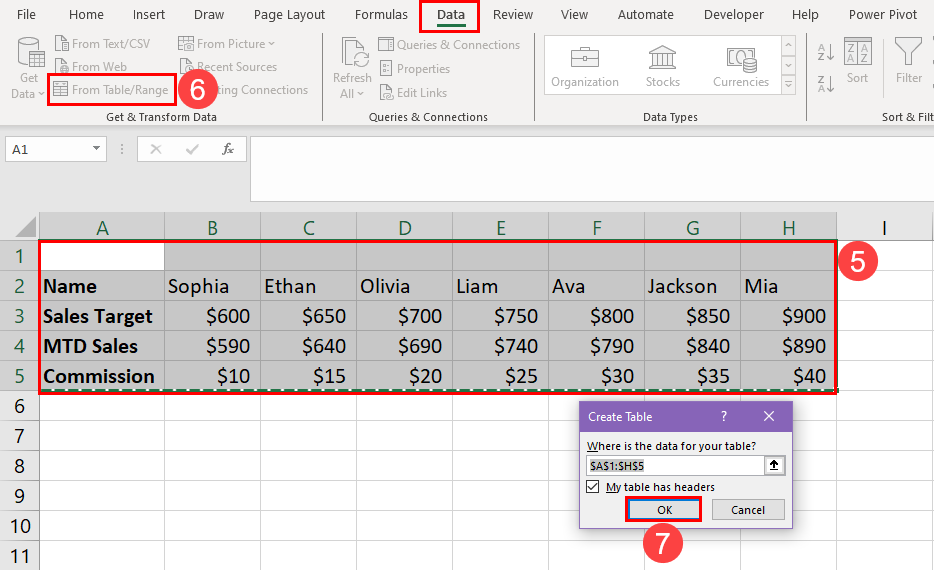
Task: Select the Organization data type
Action: [x=584, y=66]
